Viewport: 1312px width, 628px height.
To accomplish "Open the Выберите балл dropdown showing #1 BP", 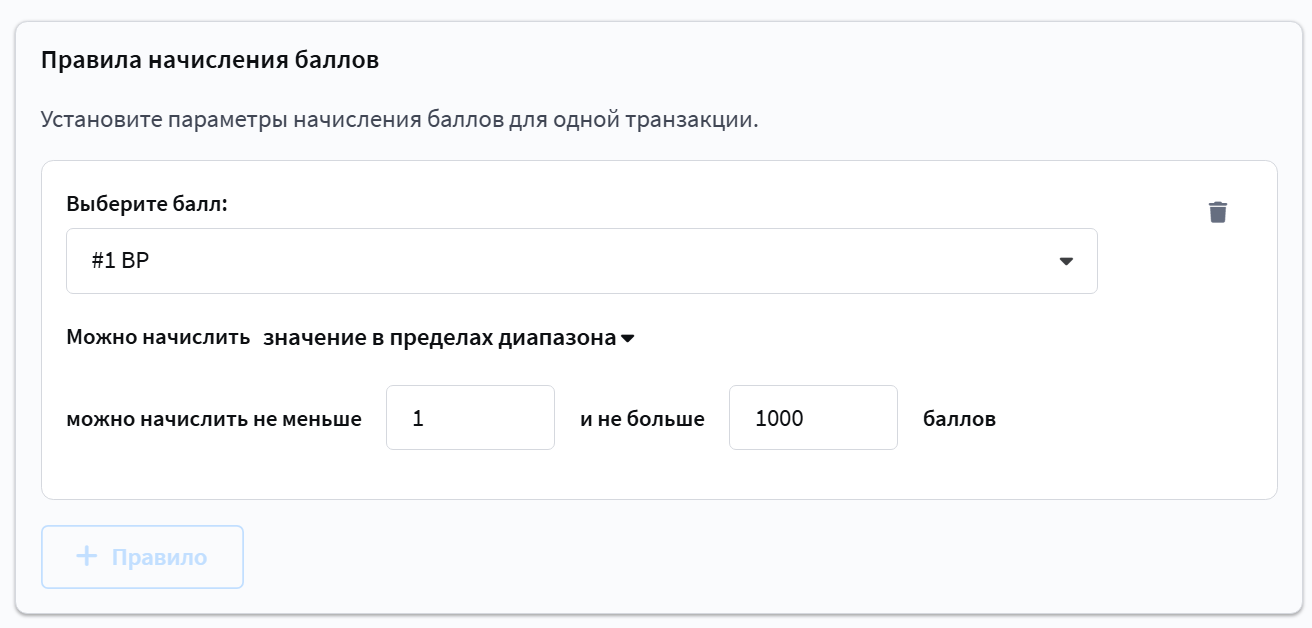I will (582, 261).
